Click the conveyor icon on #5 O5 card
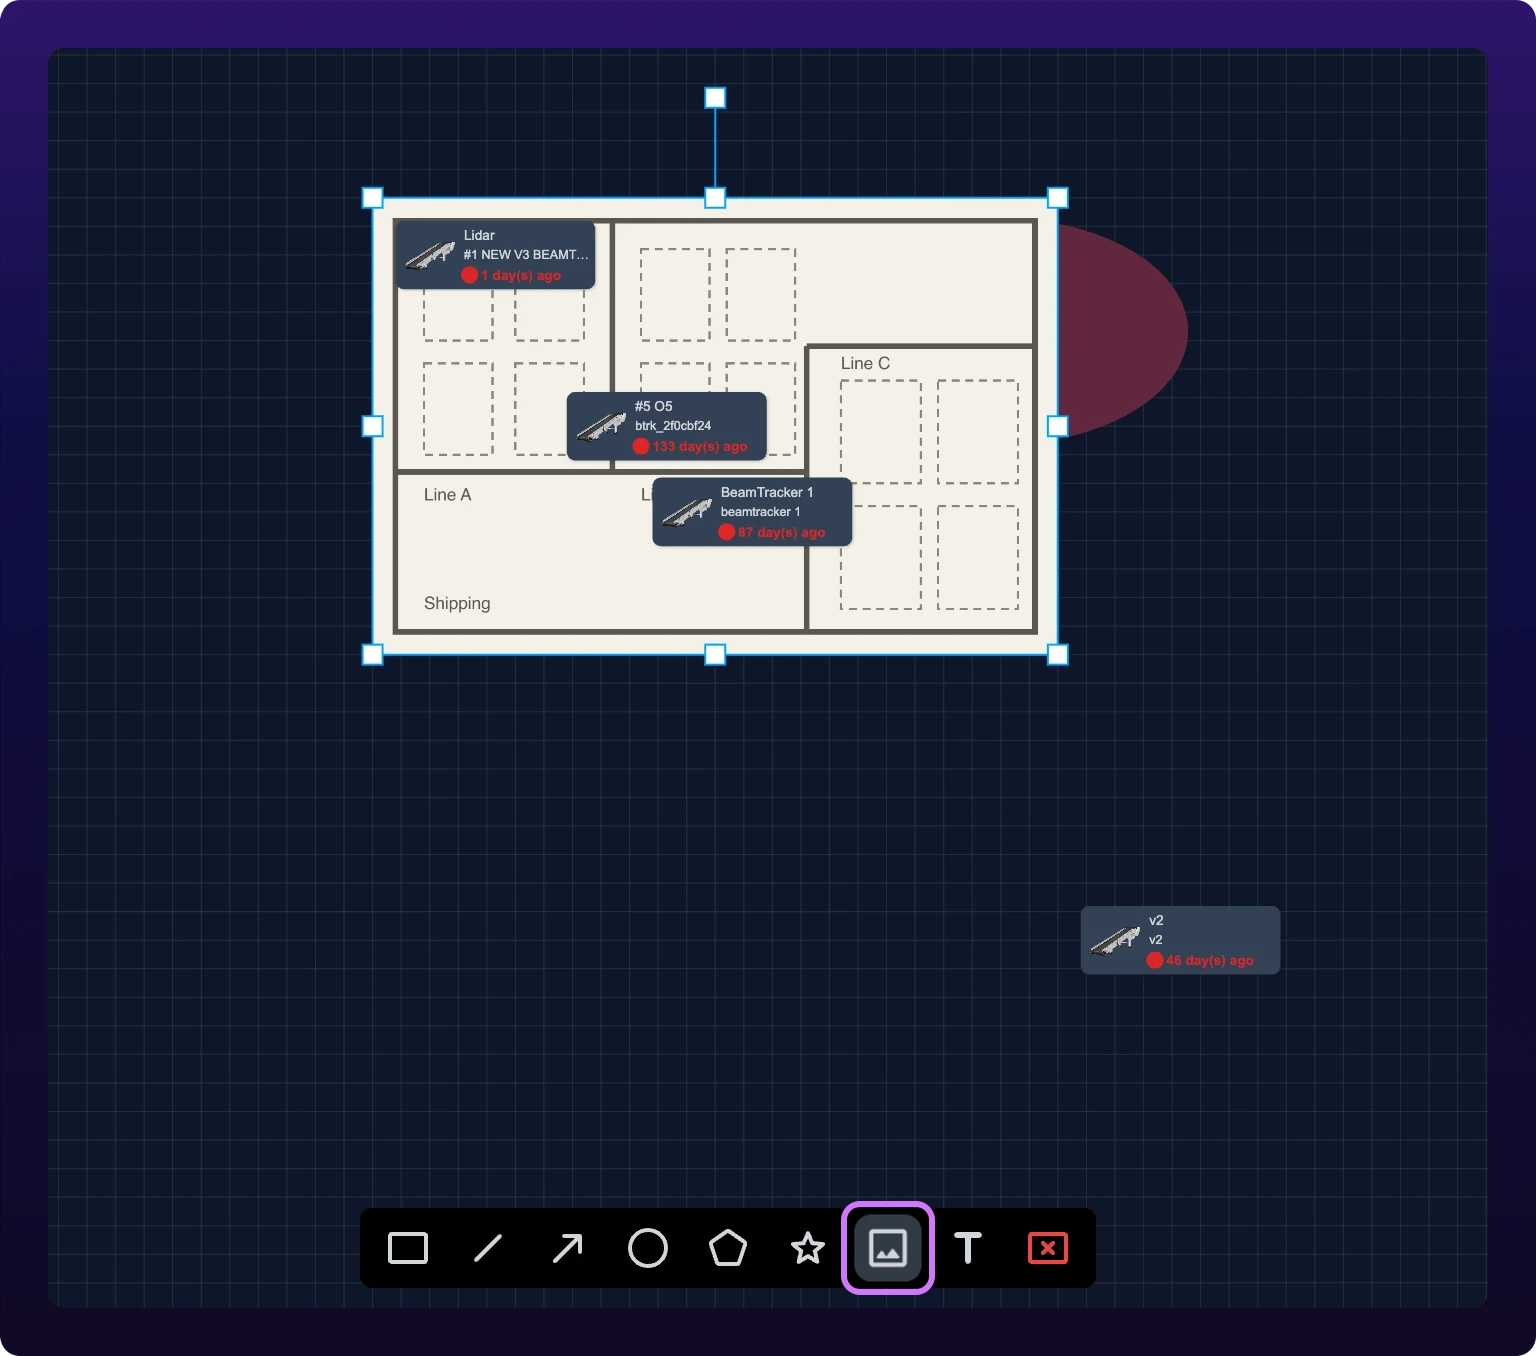The image size is (1536, 1356). coord(601,426)
